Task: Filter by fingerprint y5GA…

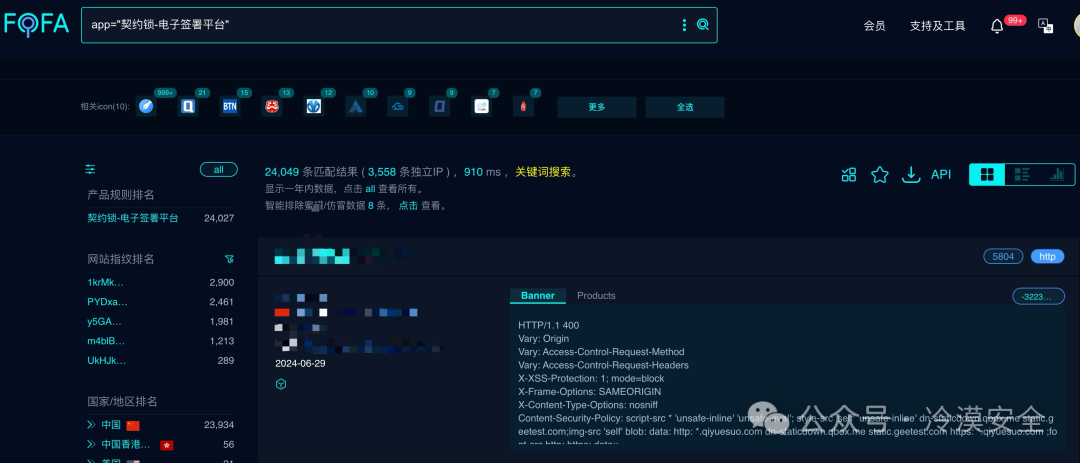Action: [x=104, y=321]
